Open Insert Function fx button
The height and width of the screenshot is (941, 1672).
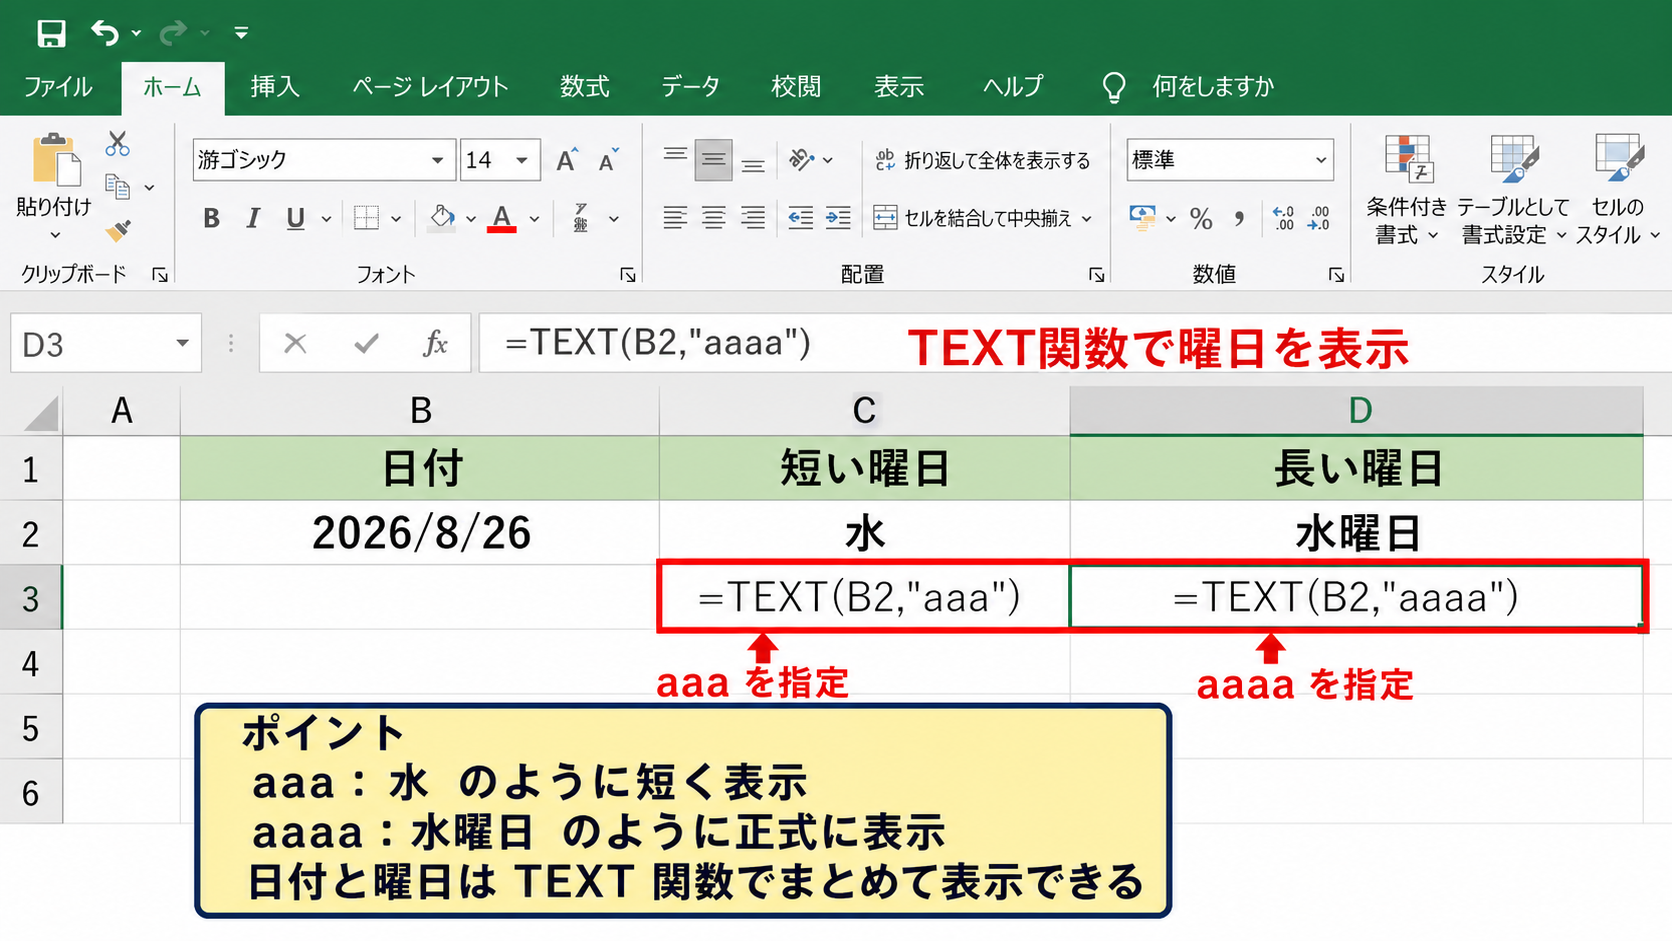tap(435, 344)
